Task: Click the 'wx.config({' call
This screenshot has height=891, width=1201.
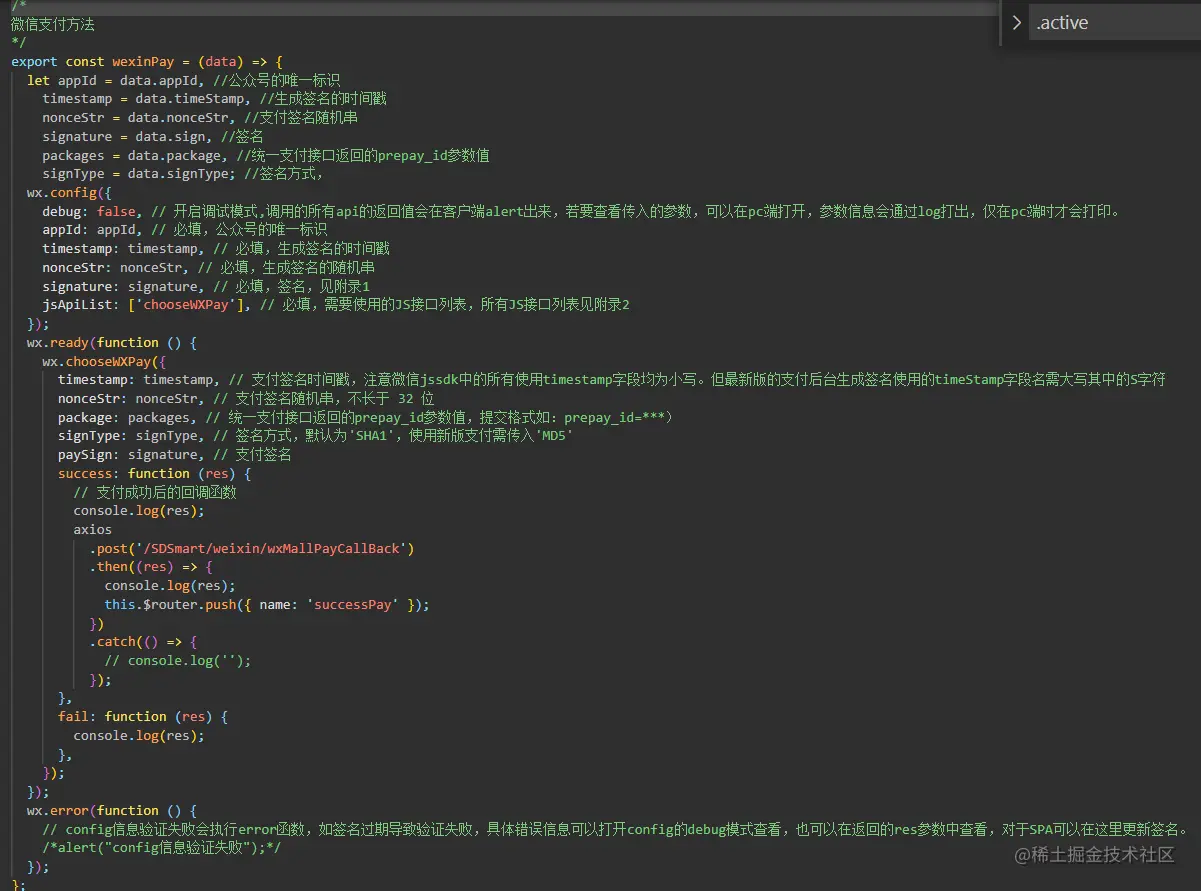Action: [69, 193]
